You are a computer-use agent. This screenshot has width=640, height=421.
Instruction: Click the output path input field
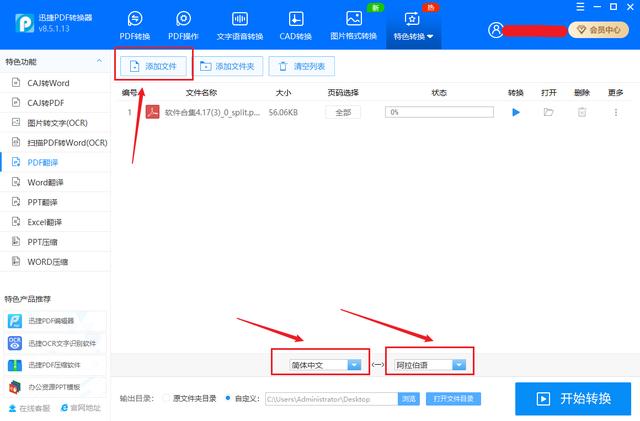[x=332, y=398]
